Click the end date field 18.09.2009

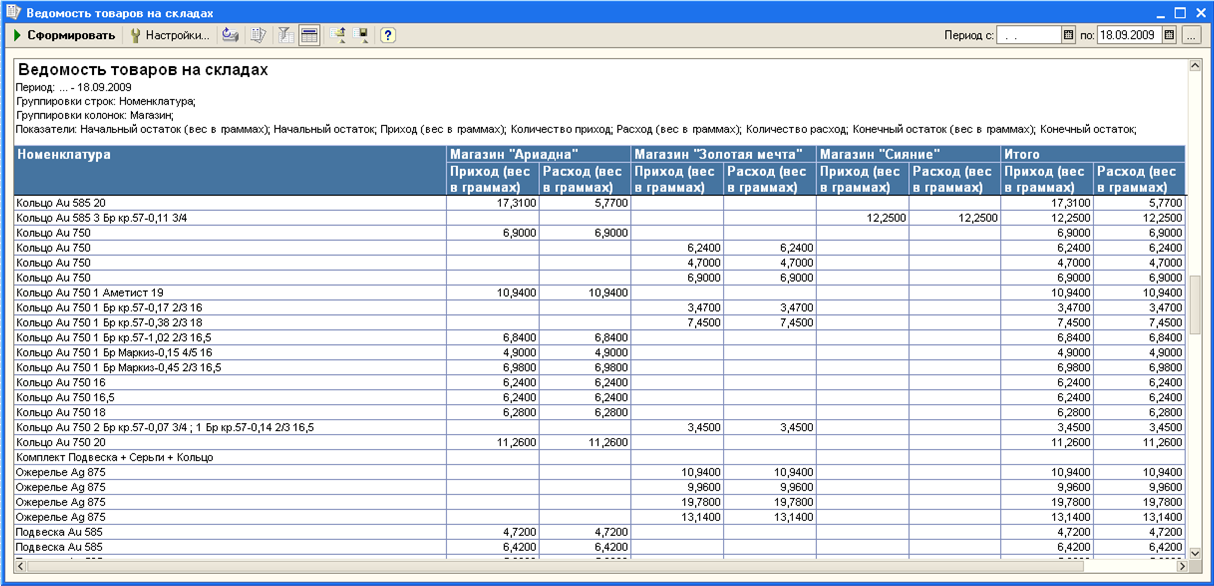click(1129, 35)
